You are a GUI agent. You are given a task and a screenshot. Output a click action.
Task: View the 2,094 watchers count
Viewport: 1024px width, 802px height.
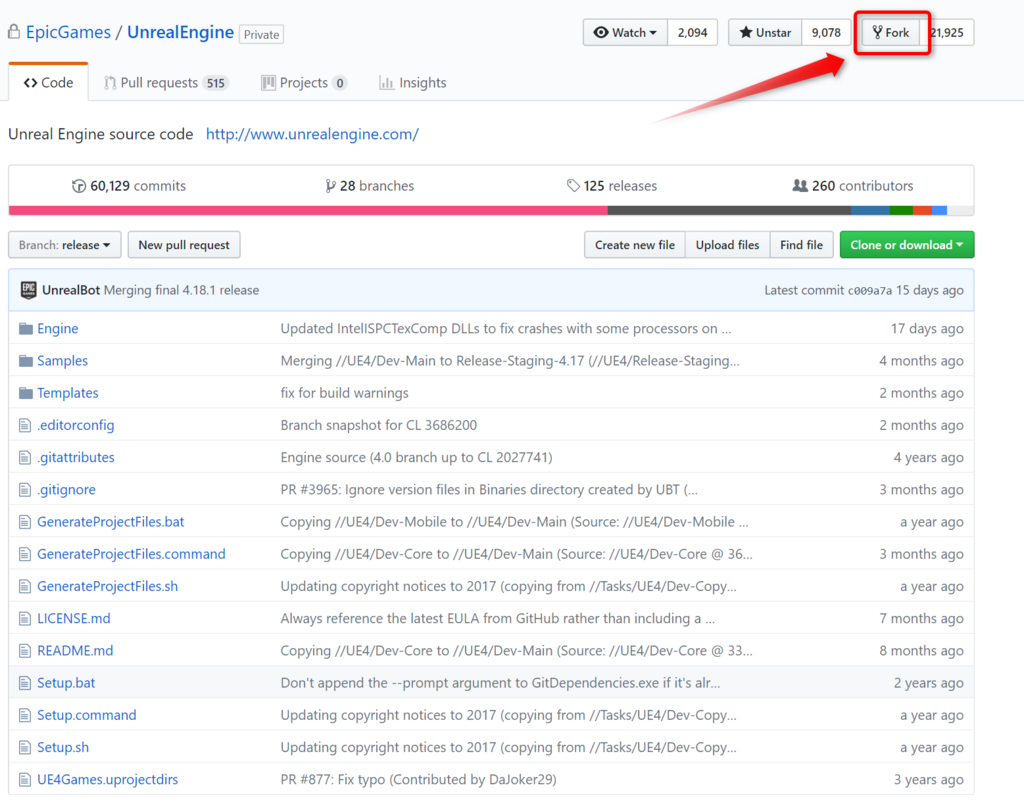(x=692, y=33)
